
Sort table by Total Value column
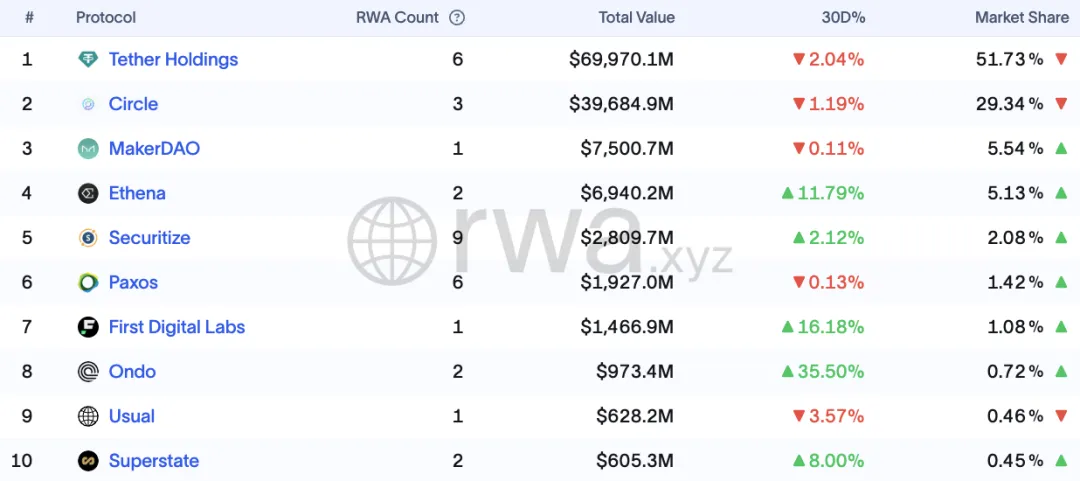[636, 17]
